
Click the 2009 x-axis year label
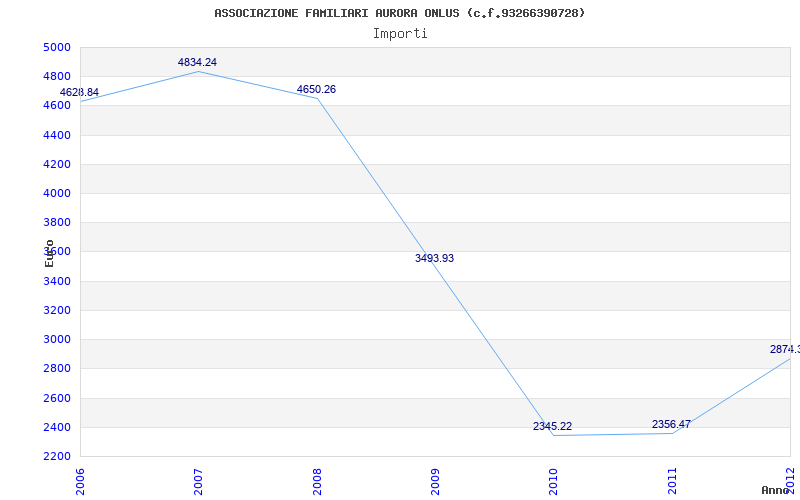click(435, 482)
